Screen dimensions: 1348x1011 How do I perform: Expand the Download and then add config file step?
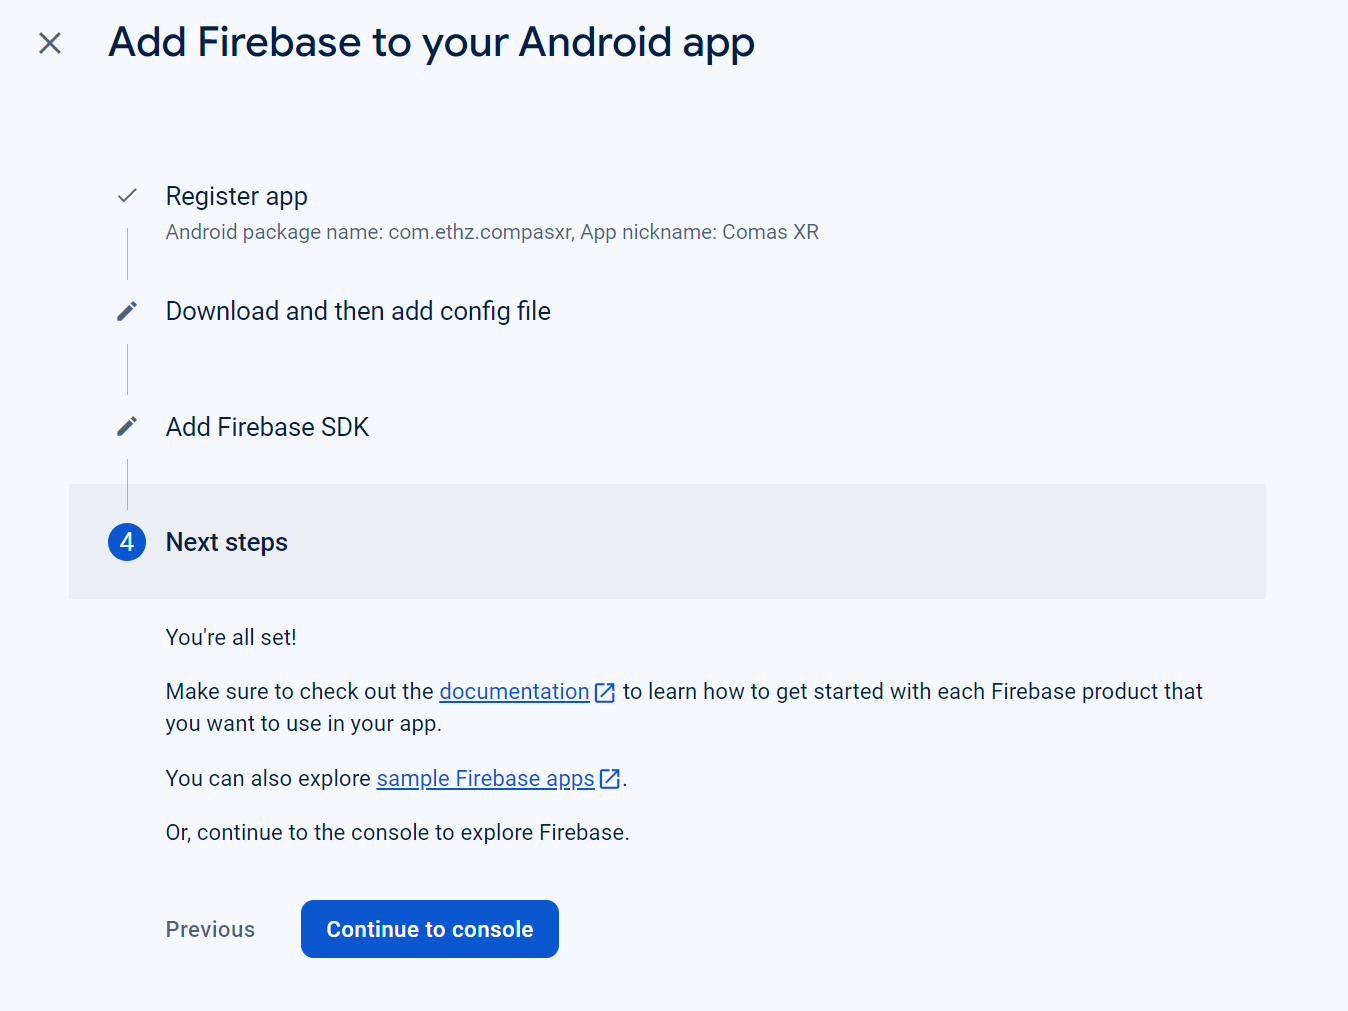coord(358,311)
